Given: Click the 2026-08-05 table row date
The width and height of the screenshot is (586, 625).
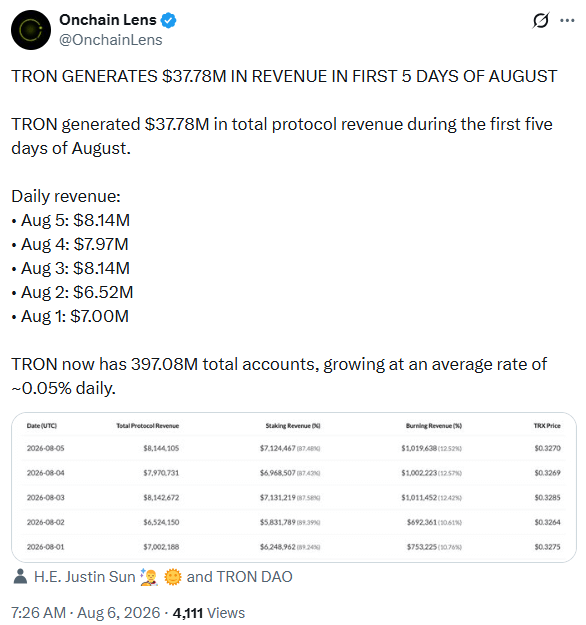Looking at the screenshot, I should coord(45,448).
